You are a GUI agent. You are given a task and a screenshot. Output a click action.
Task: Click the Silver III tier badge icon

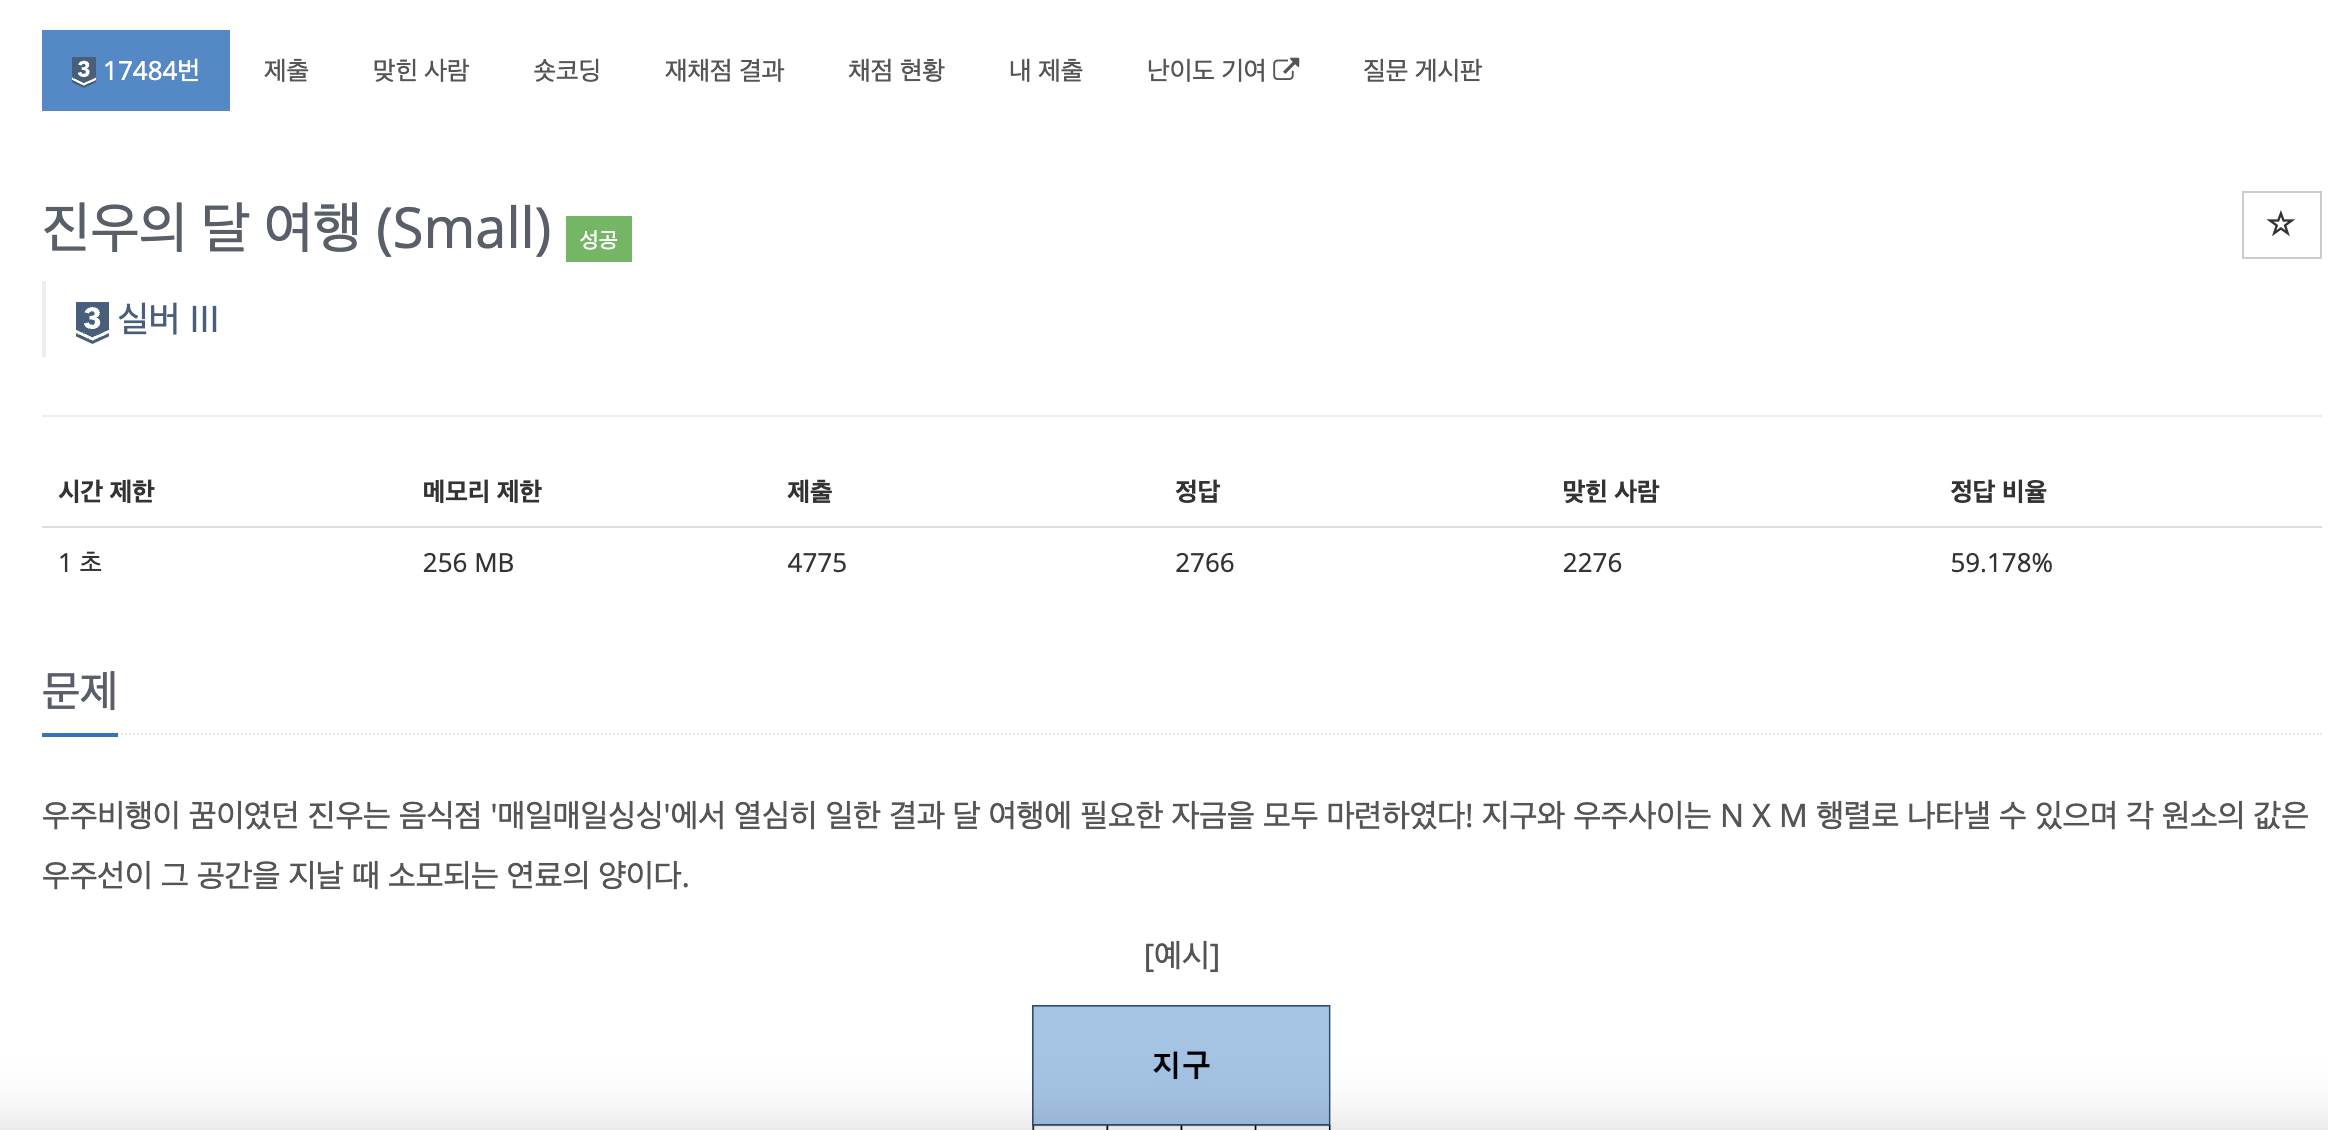(92, 322)
